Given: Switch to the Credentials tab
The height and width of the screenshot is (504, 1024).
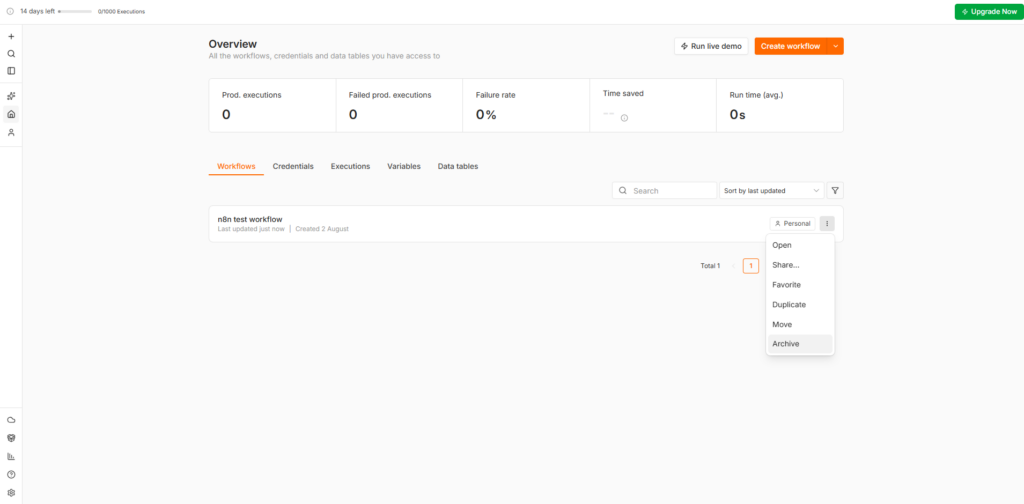Looking at the screenshot, I should pyautogui.click(x=293, y=166).
